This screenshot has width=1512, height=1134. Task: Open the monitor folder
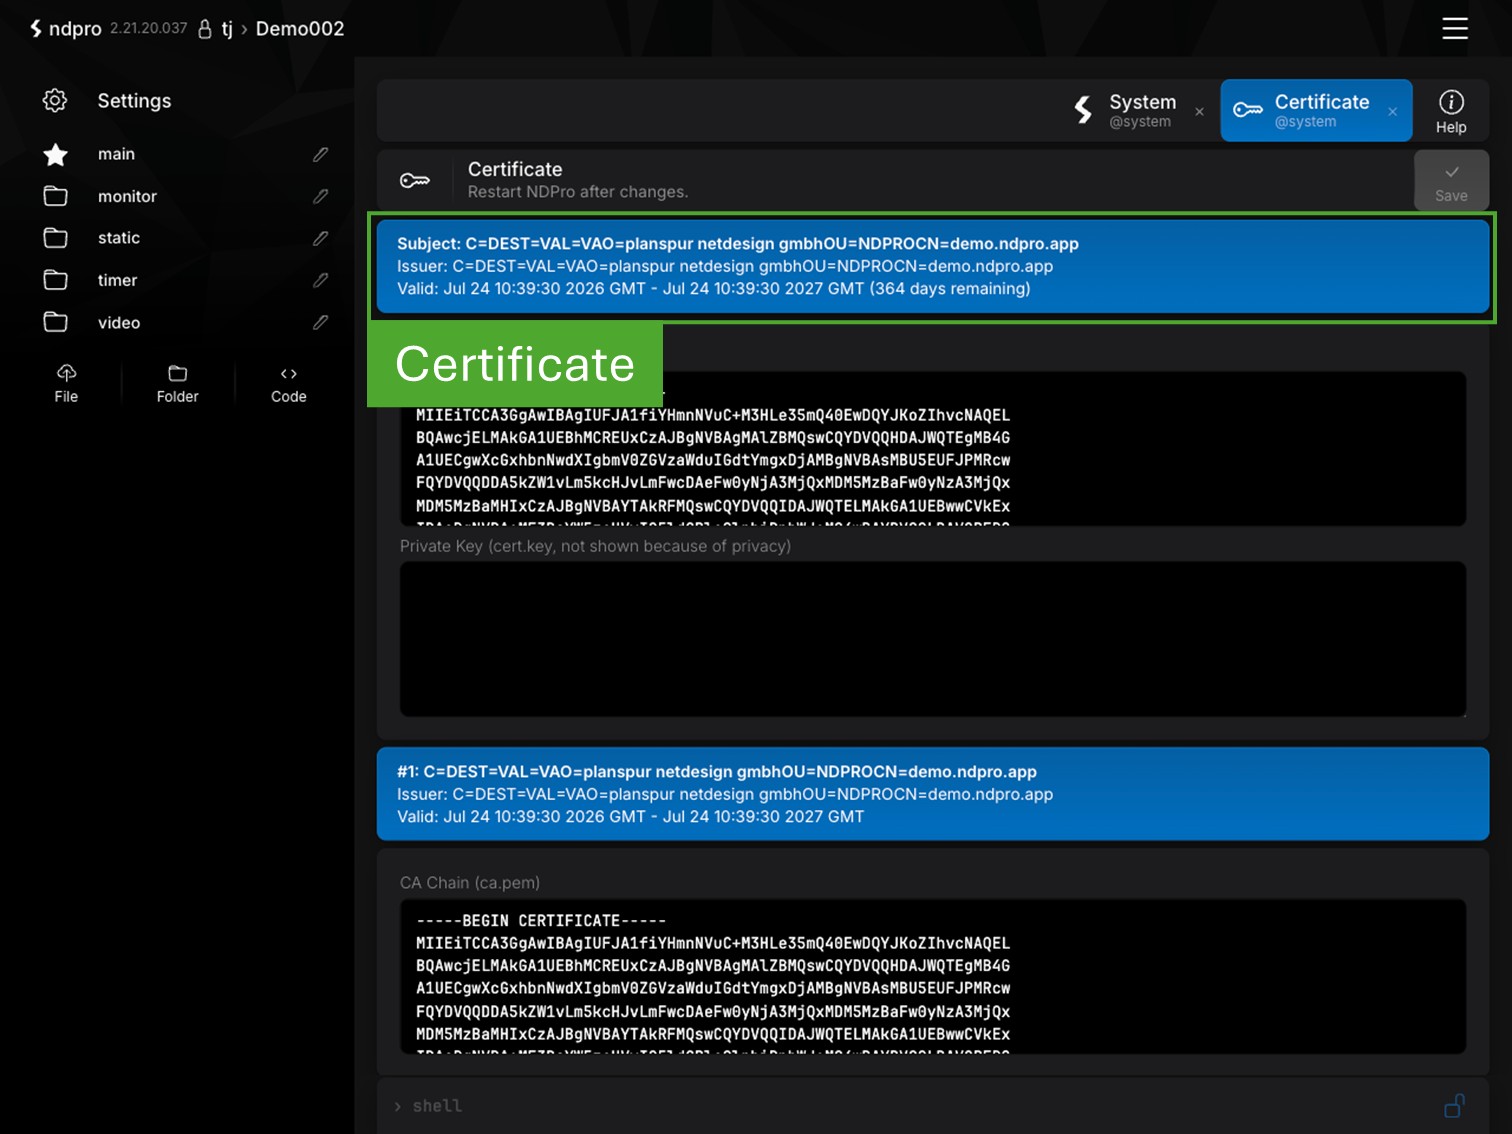click(127, 196)
